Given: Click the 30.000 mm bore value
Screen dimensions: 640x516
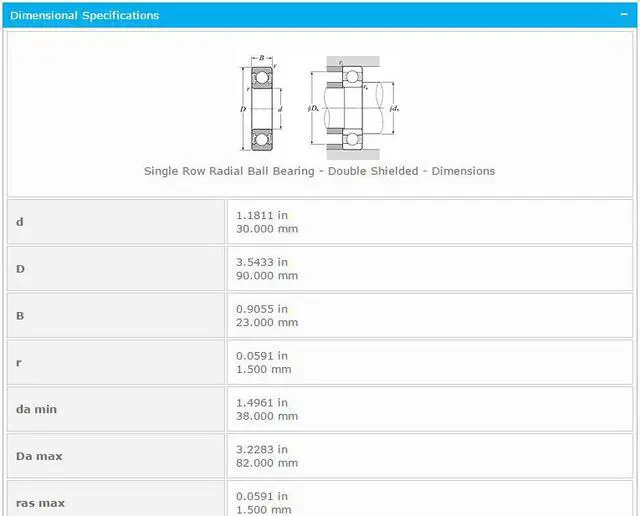Looking at the screenshot, I should [267, 229].
